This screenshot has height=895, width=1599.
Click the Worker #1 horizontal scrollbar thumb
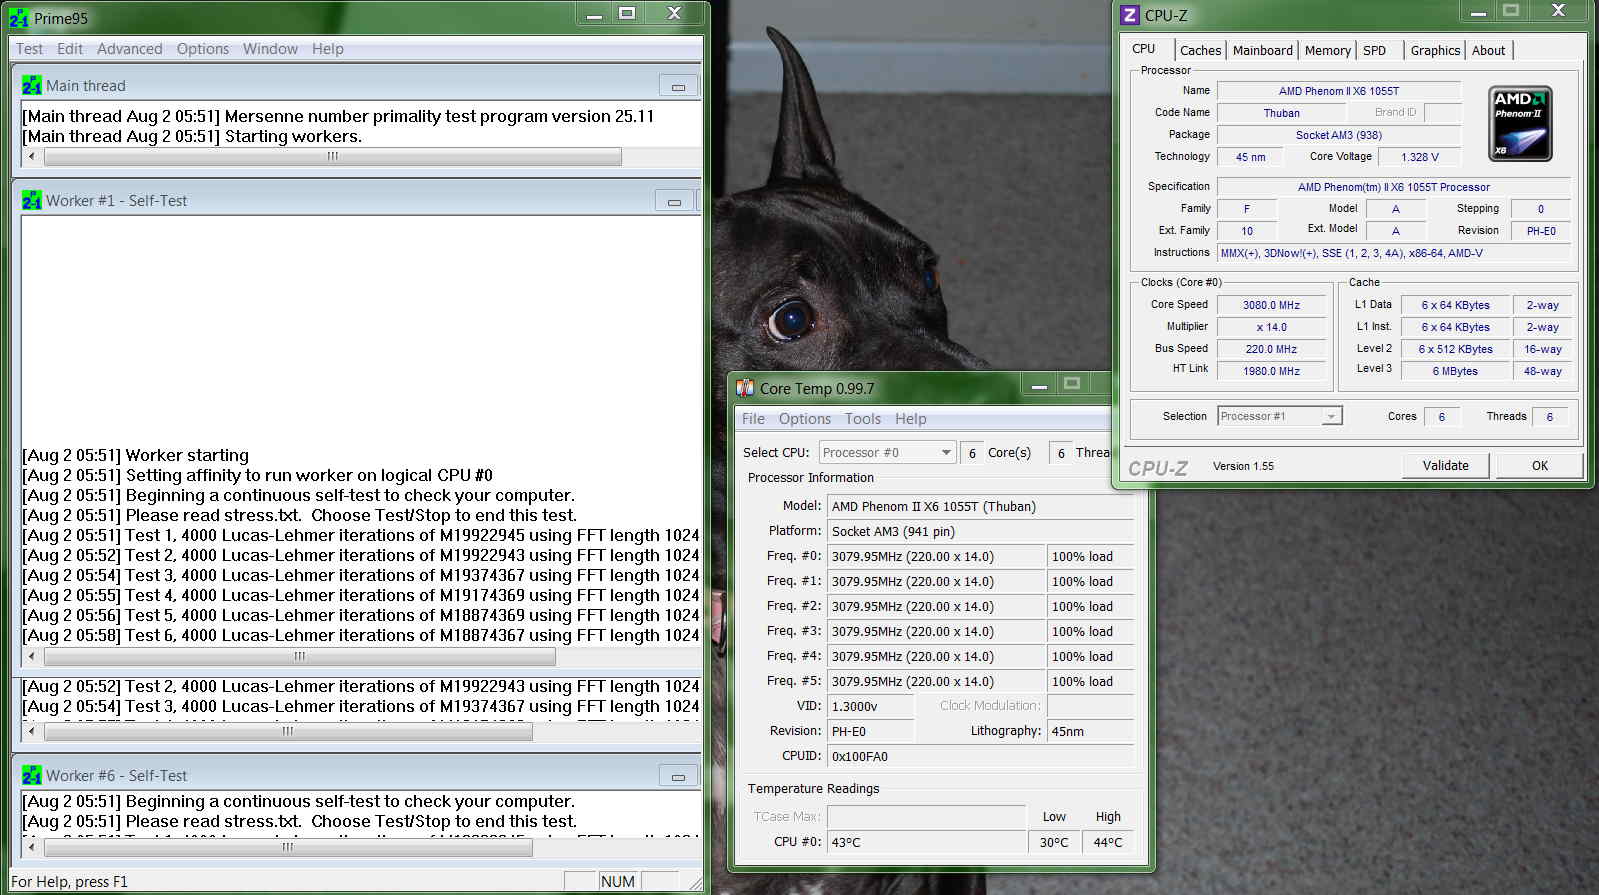pyautogui.click(x=299, y=657)
